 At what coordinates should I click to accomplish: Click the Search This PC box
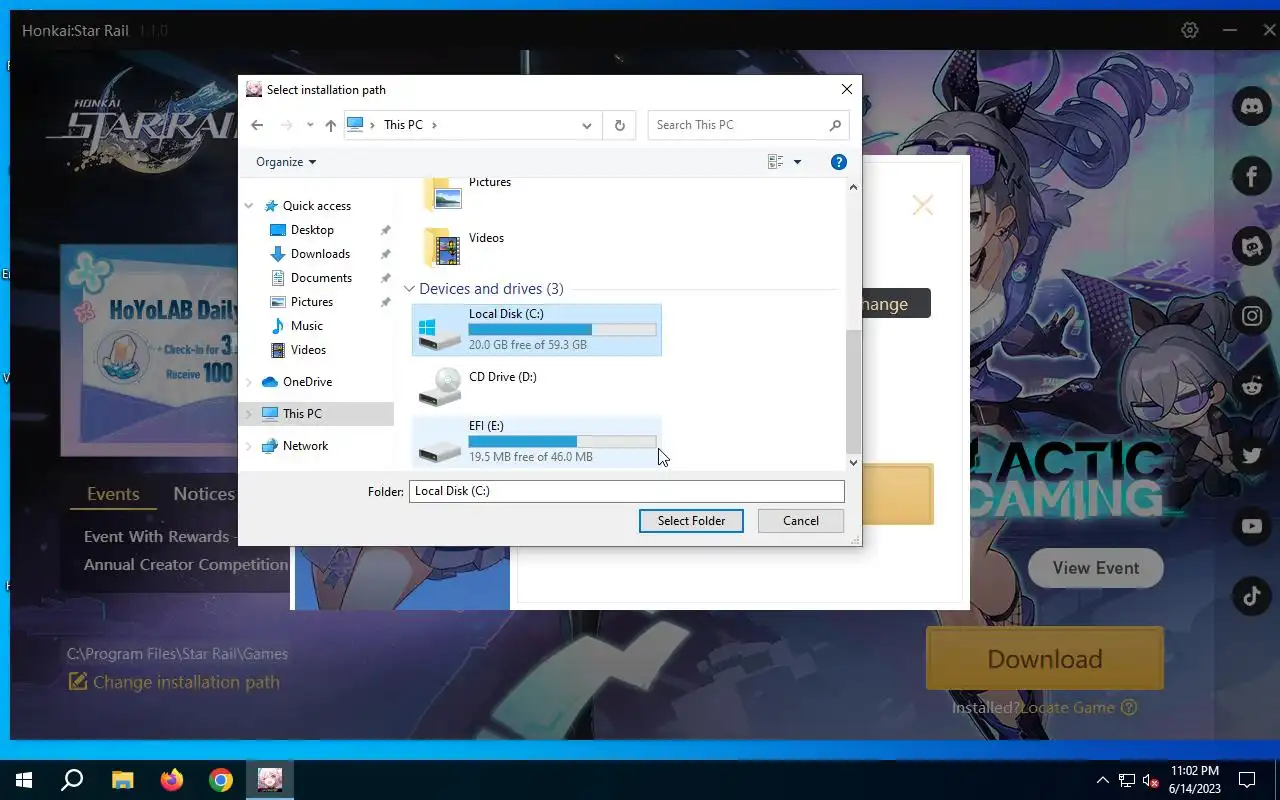point(748,125)
